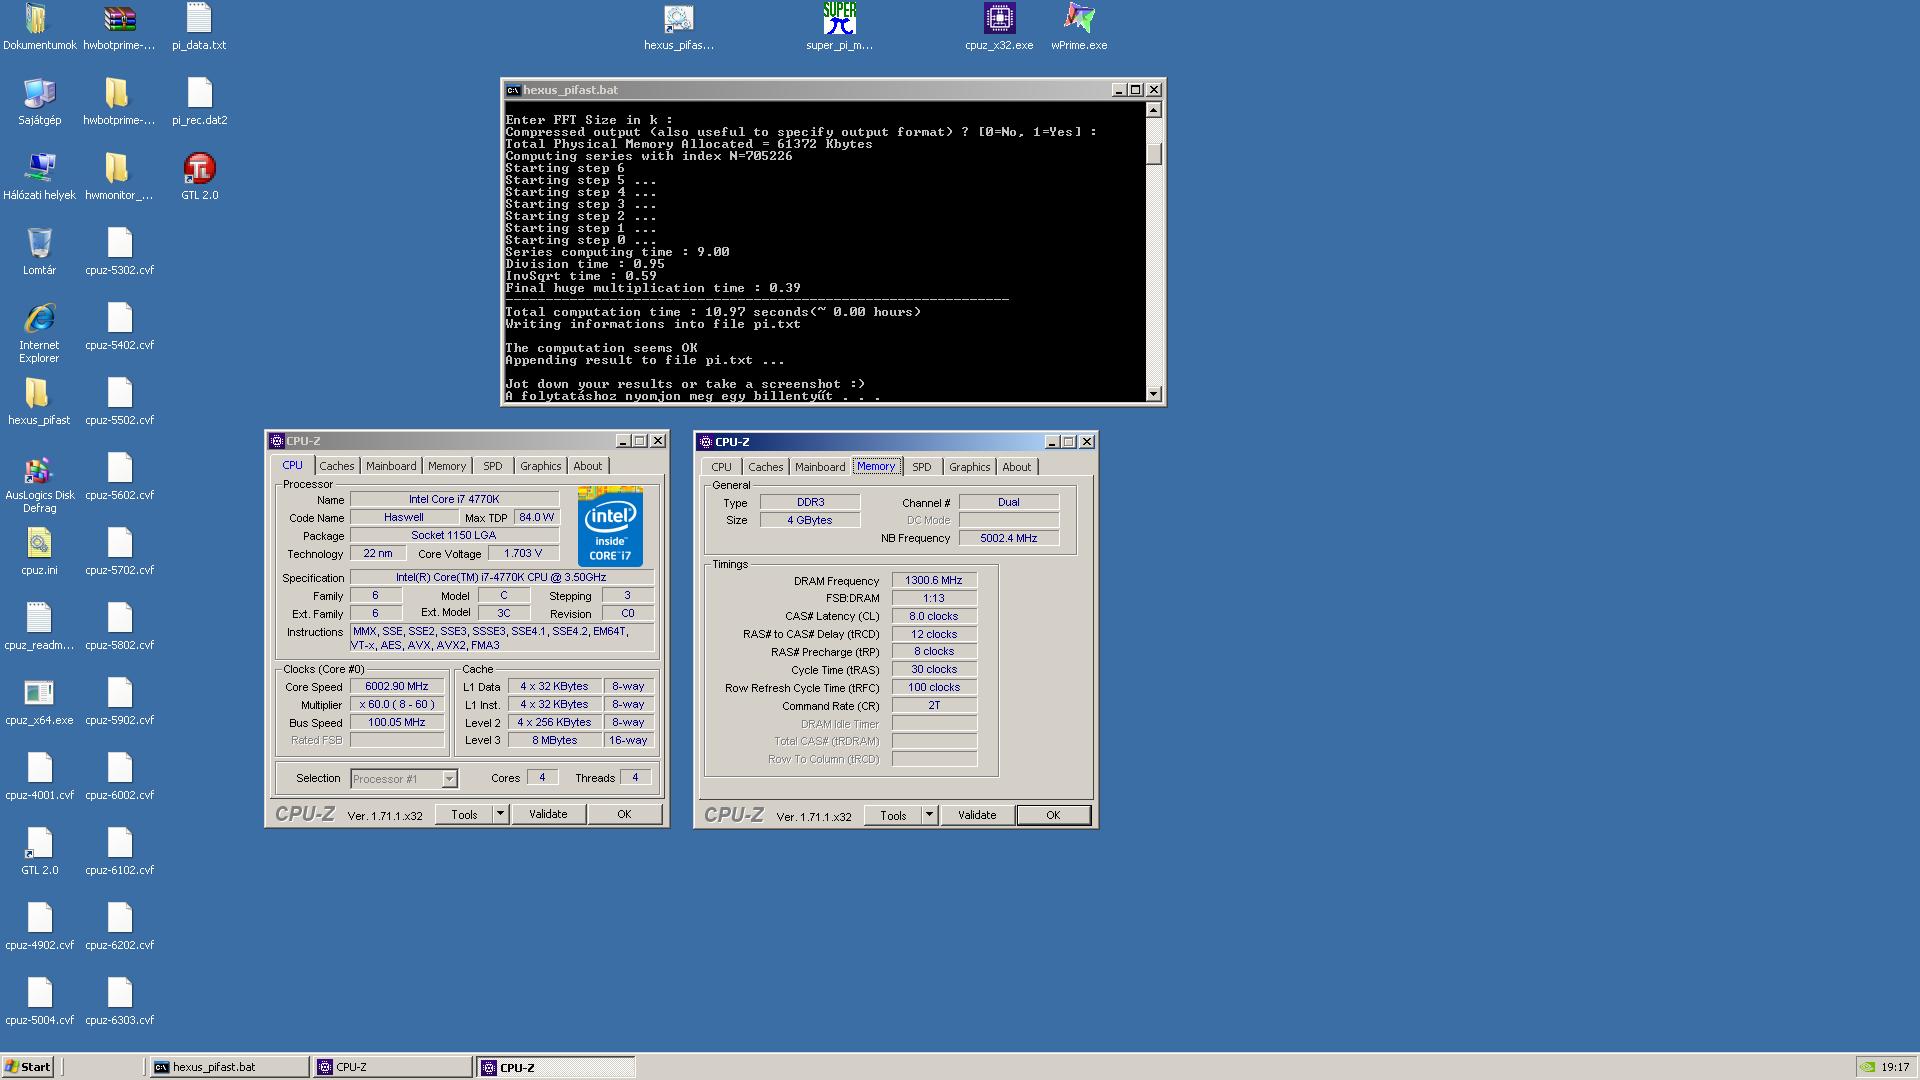Click NB Frequency value 5002.4 MHz
The image size is (1920, 1080).
1009,538
